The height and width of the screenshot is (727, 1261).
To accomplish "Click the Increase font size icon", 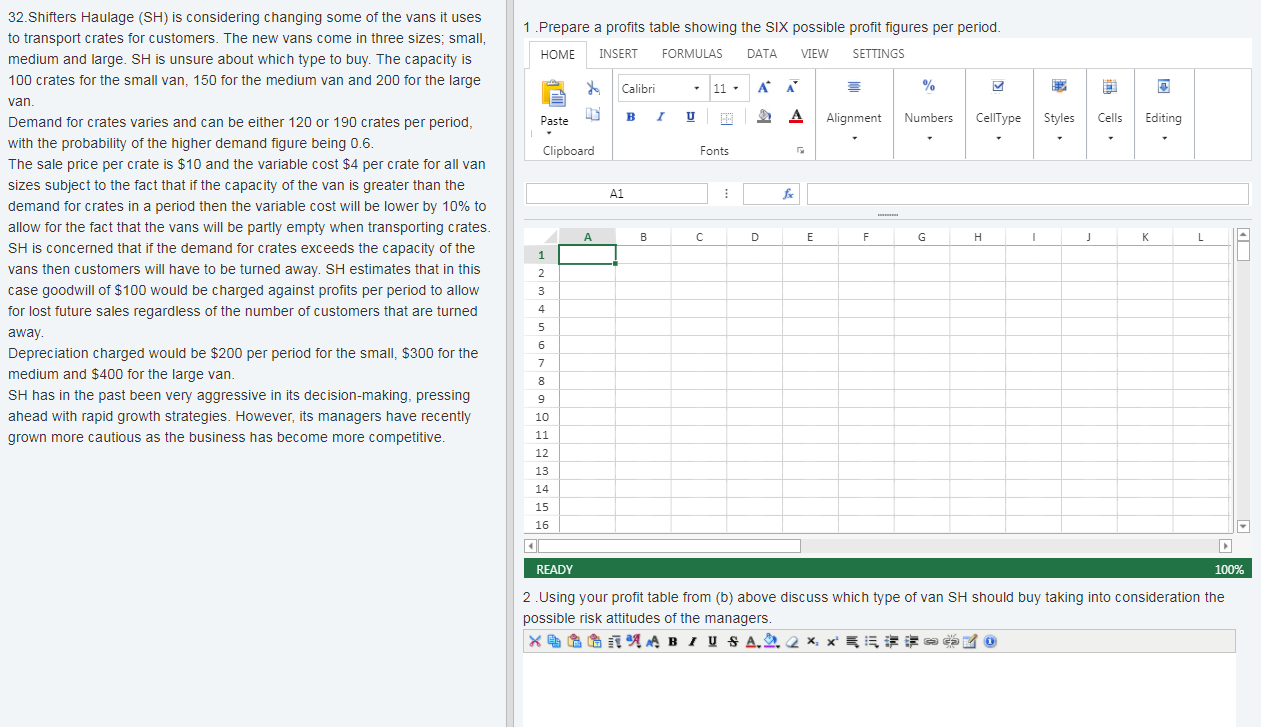I will [x=764, y=88].
